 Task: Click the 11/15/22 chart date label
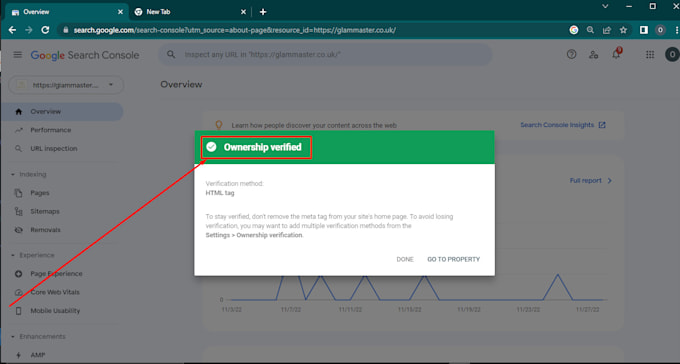tap(409, 309)
